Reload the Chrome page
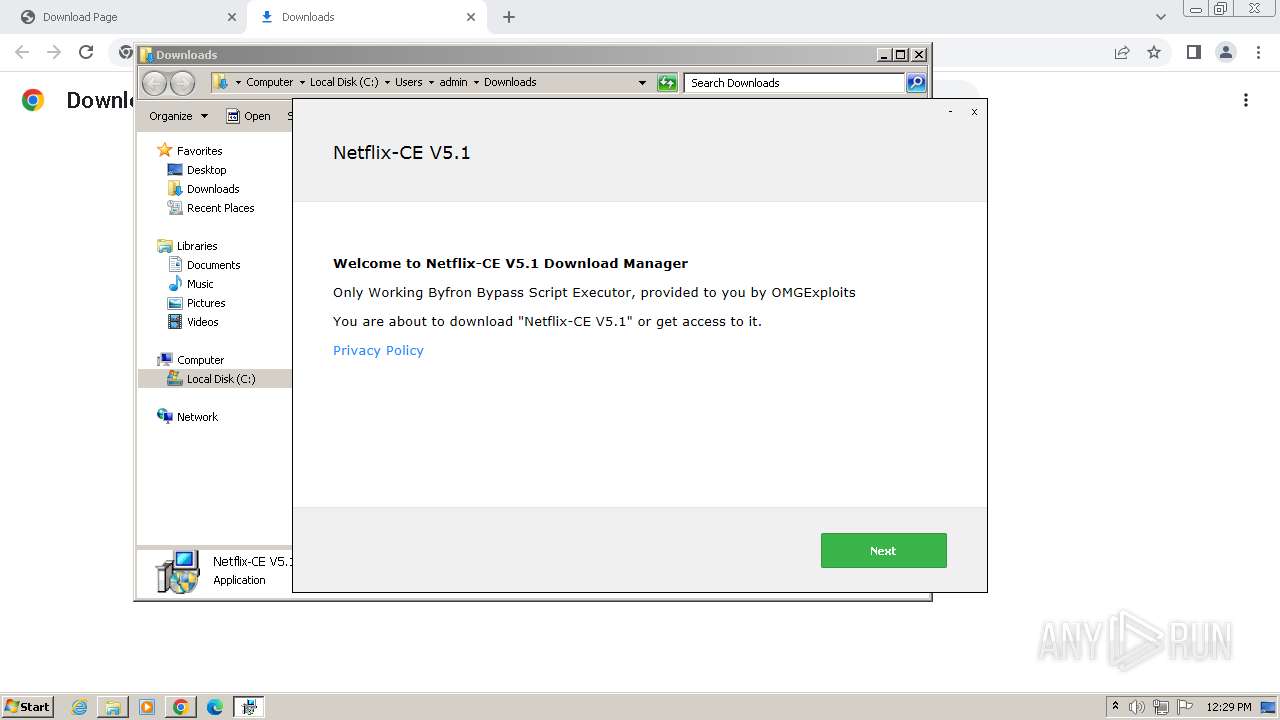The width and height of the screenshot is (1280, 720). click(x=86, y=52)
